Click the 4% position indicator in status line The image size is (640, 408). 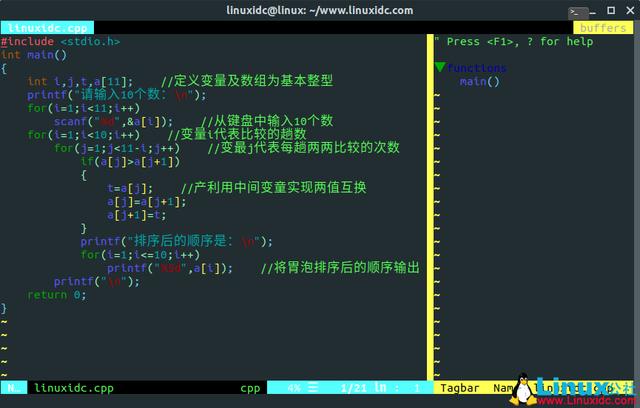pos(294,388)
